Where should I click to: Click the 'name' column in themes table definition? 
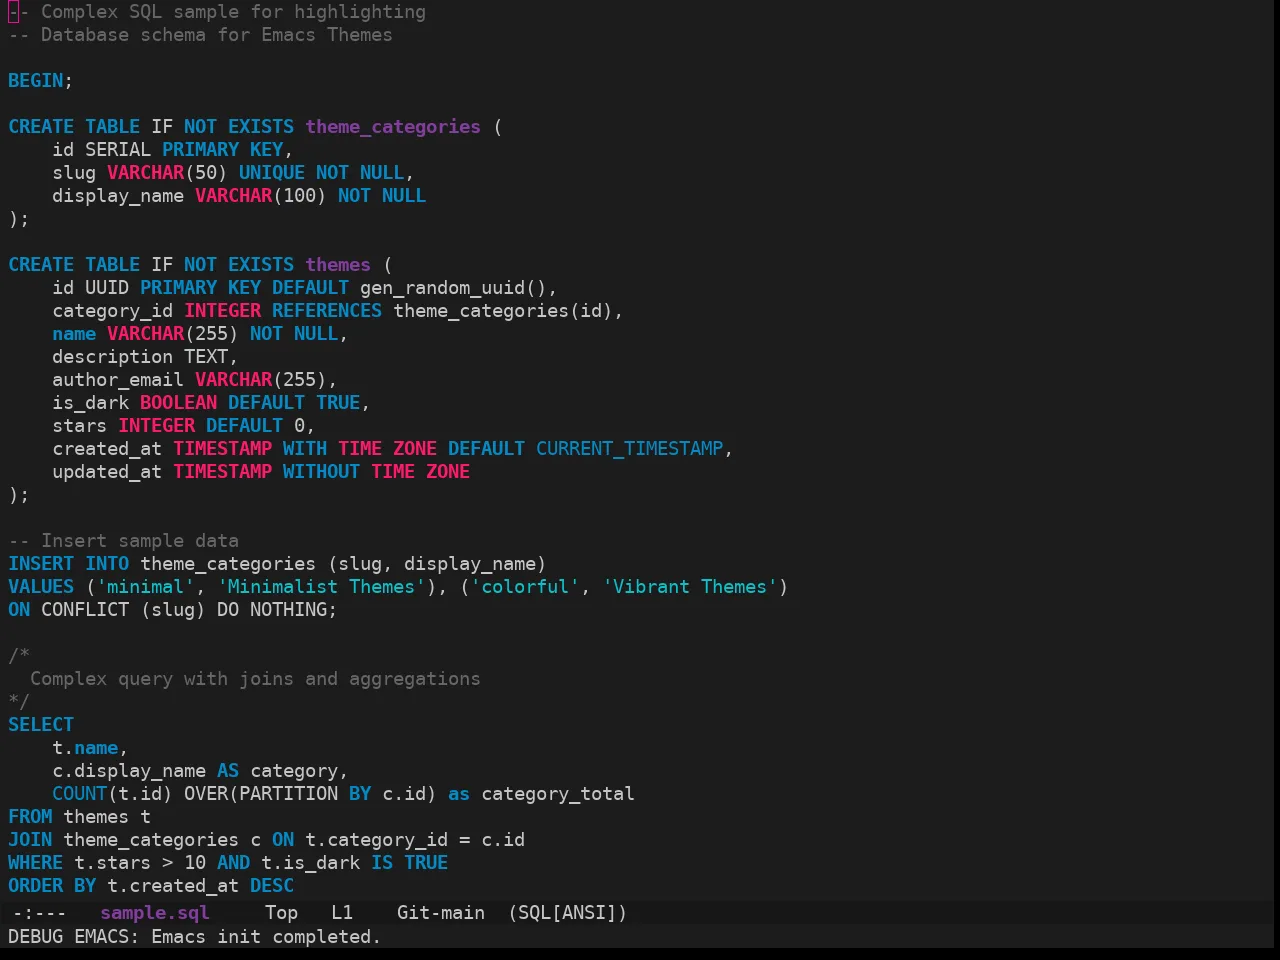[74, 334]
